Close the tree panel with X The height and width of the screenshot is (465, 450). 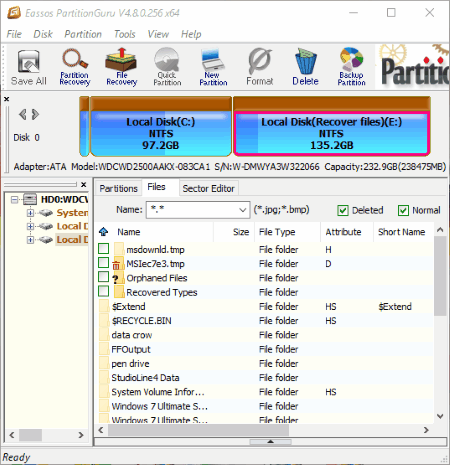tap(84, 184)
